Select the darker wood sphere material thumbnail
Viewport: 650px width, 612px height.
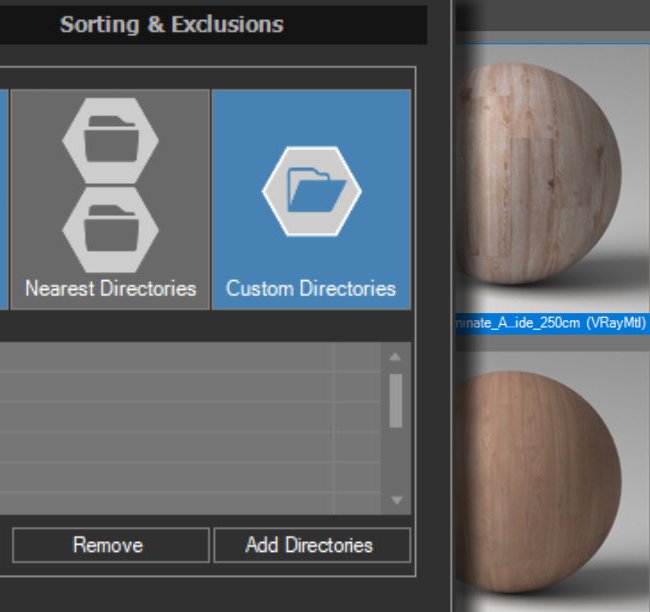(x=553, y=481)
